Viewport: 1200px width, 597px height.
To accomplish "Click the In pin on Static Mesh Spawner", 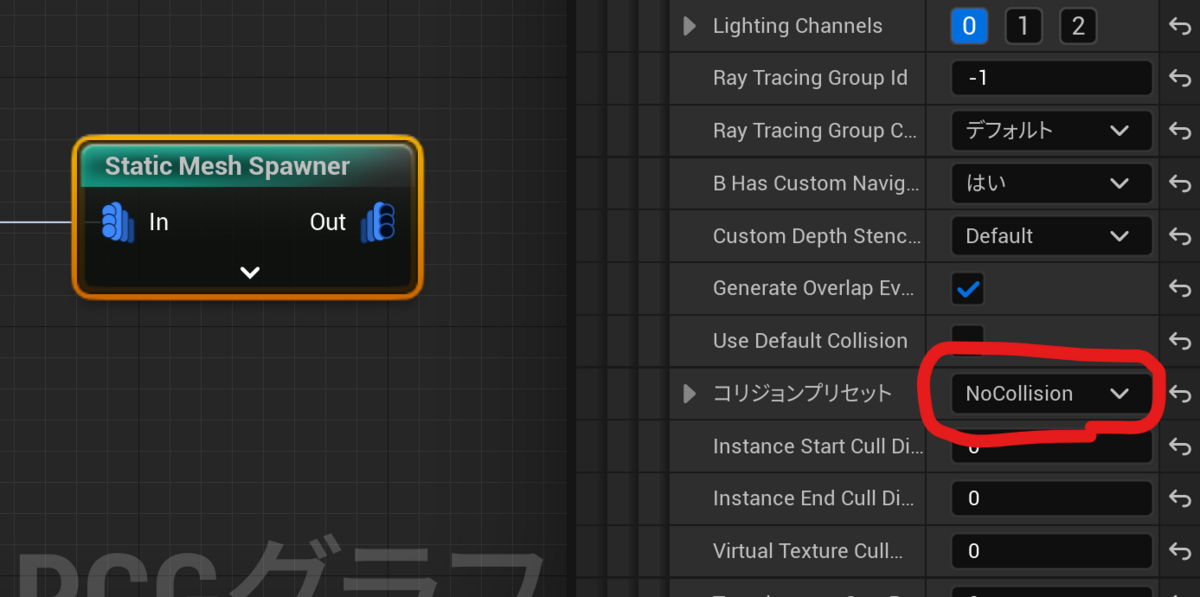I will (x=118, y=222).
